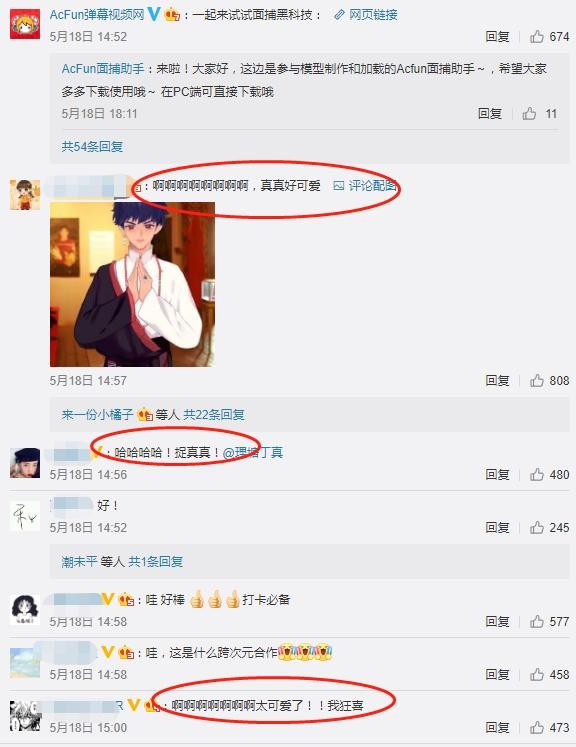The image size is (576, 747).
Task: Open the AcFun account avatar
Action: (25, 24)
